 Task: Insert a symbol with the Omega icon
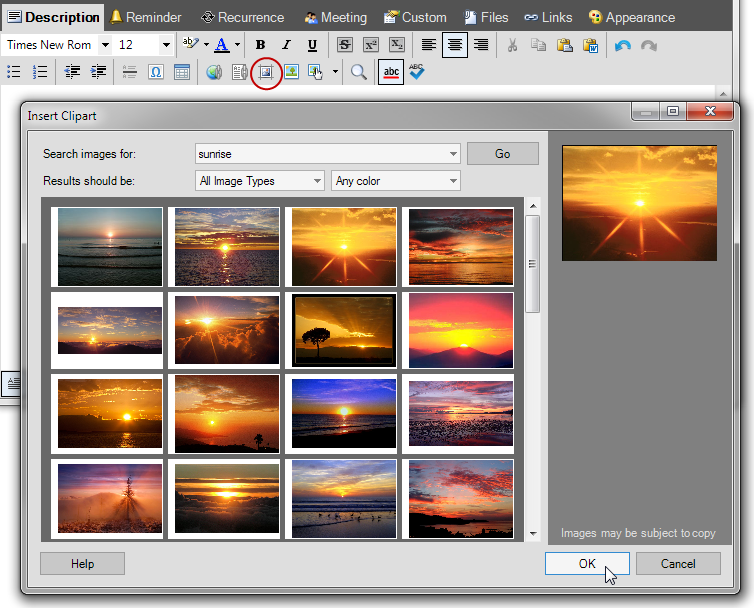coord(156,72)
